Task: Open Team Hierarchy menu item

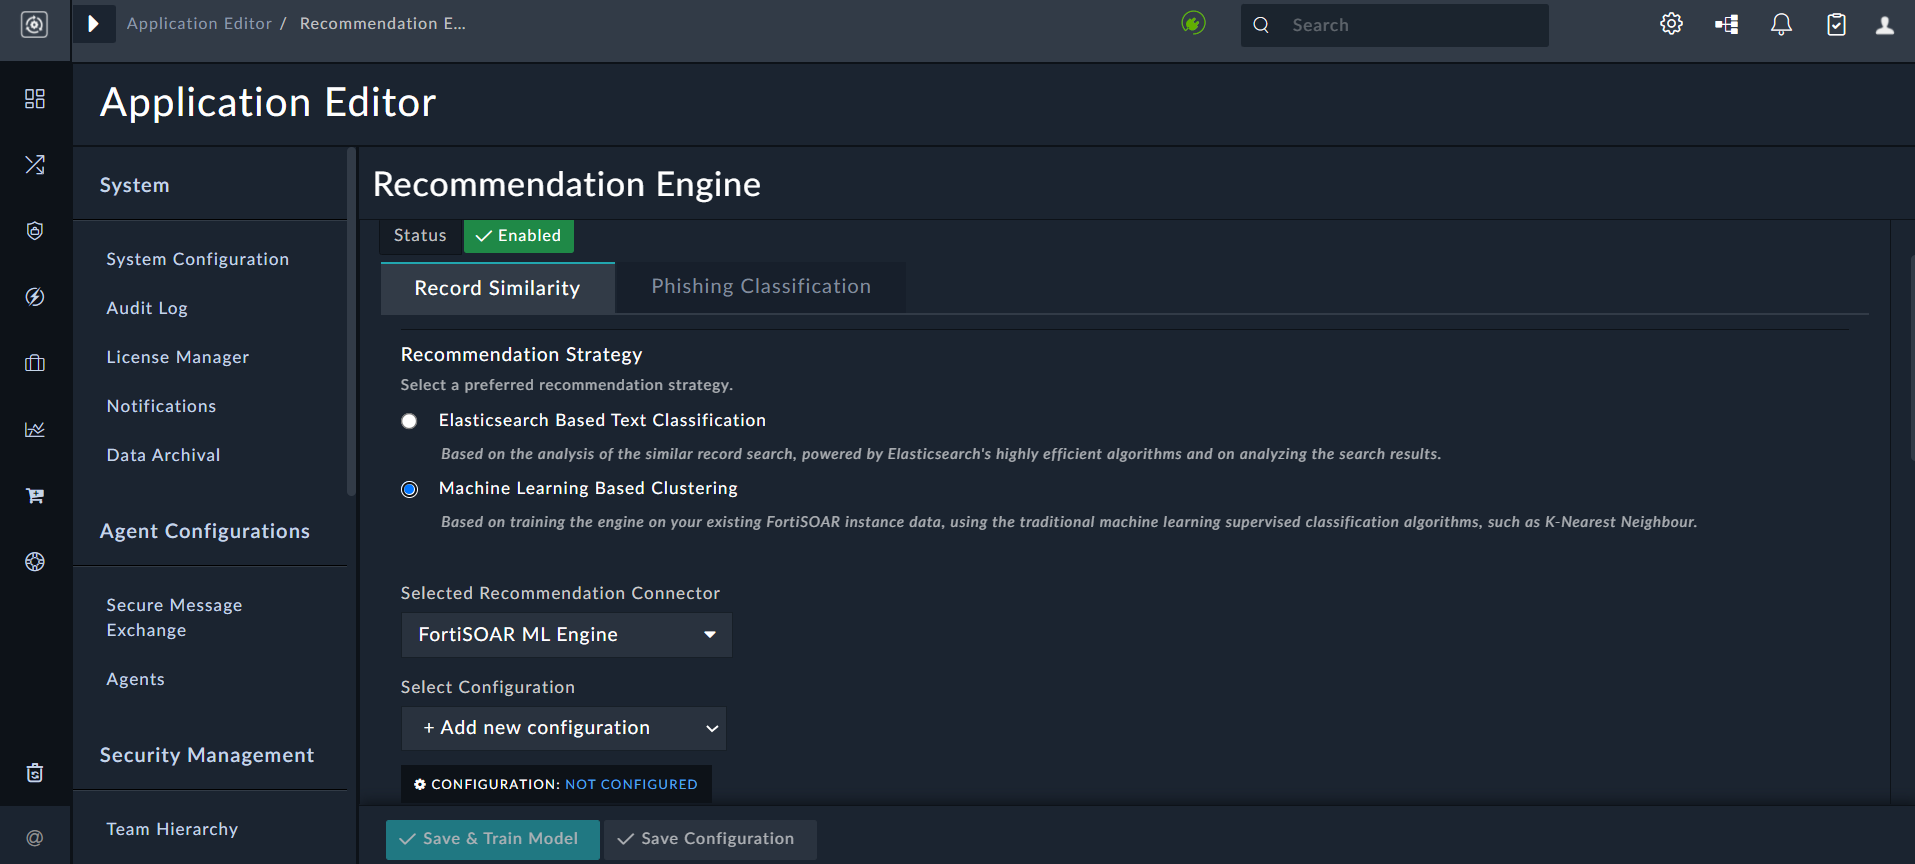Action: (173, 829)
